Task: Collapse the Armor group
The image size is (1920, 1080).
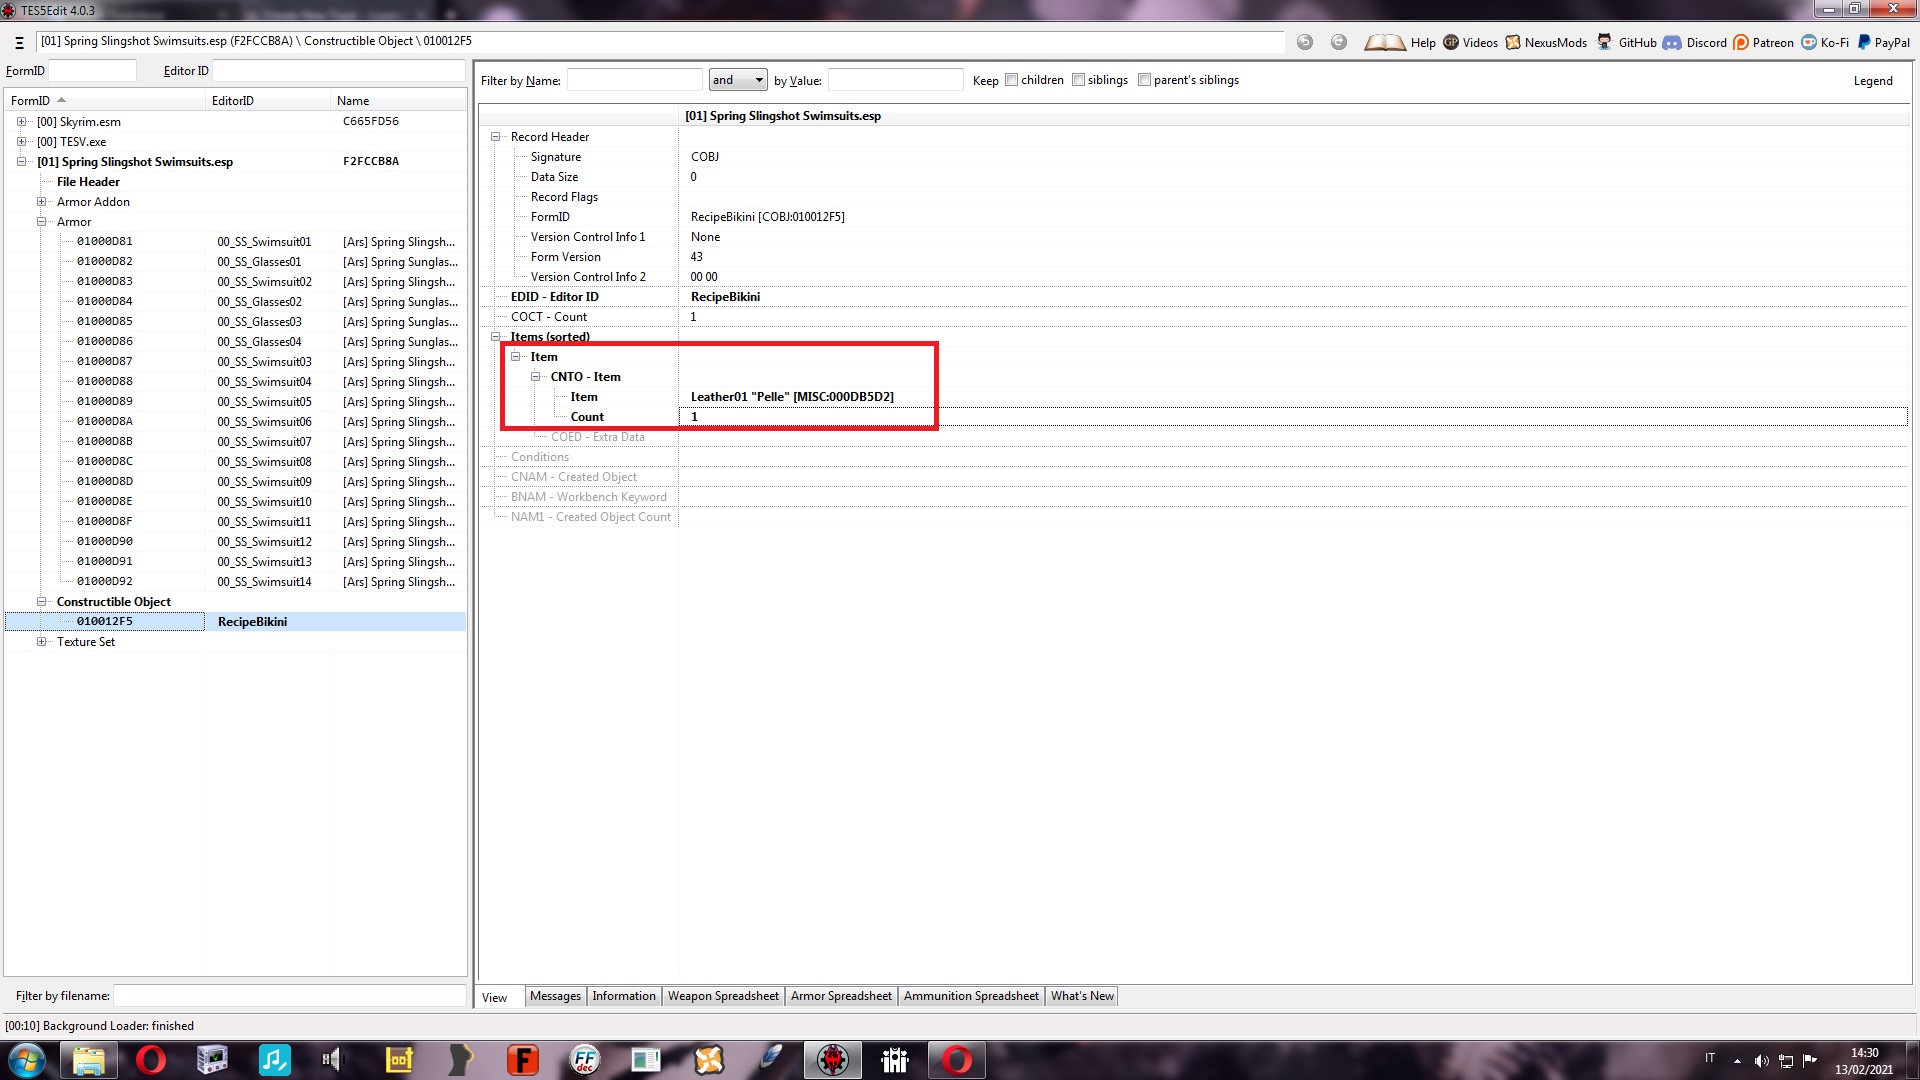Action: (41, 222)
